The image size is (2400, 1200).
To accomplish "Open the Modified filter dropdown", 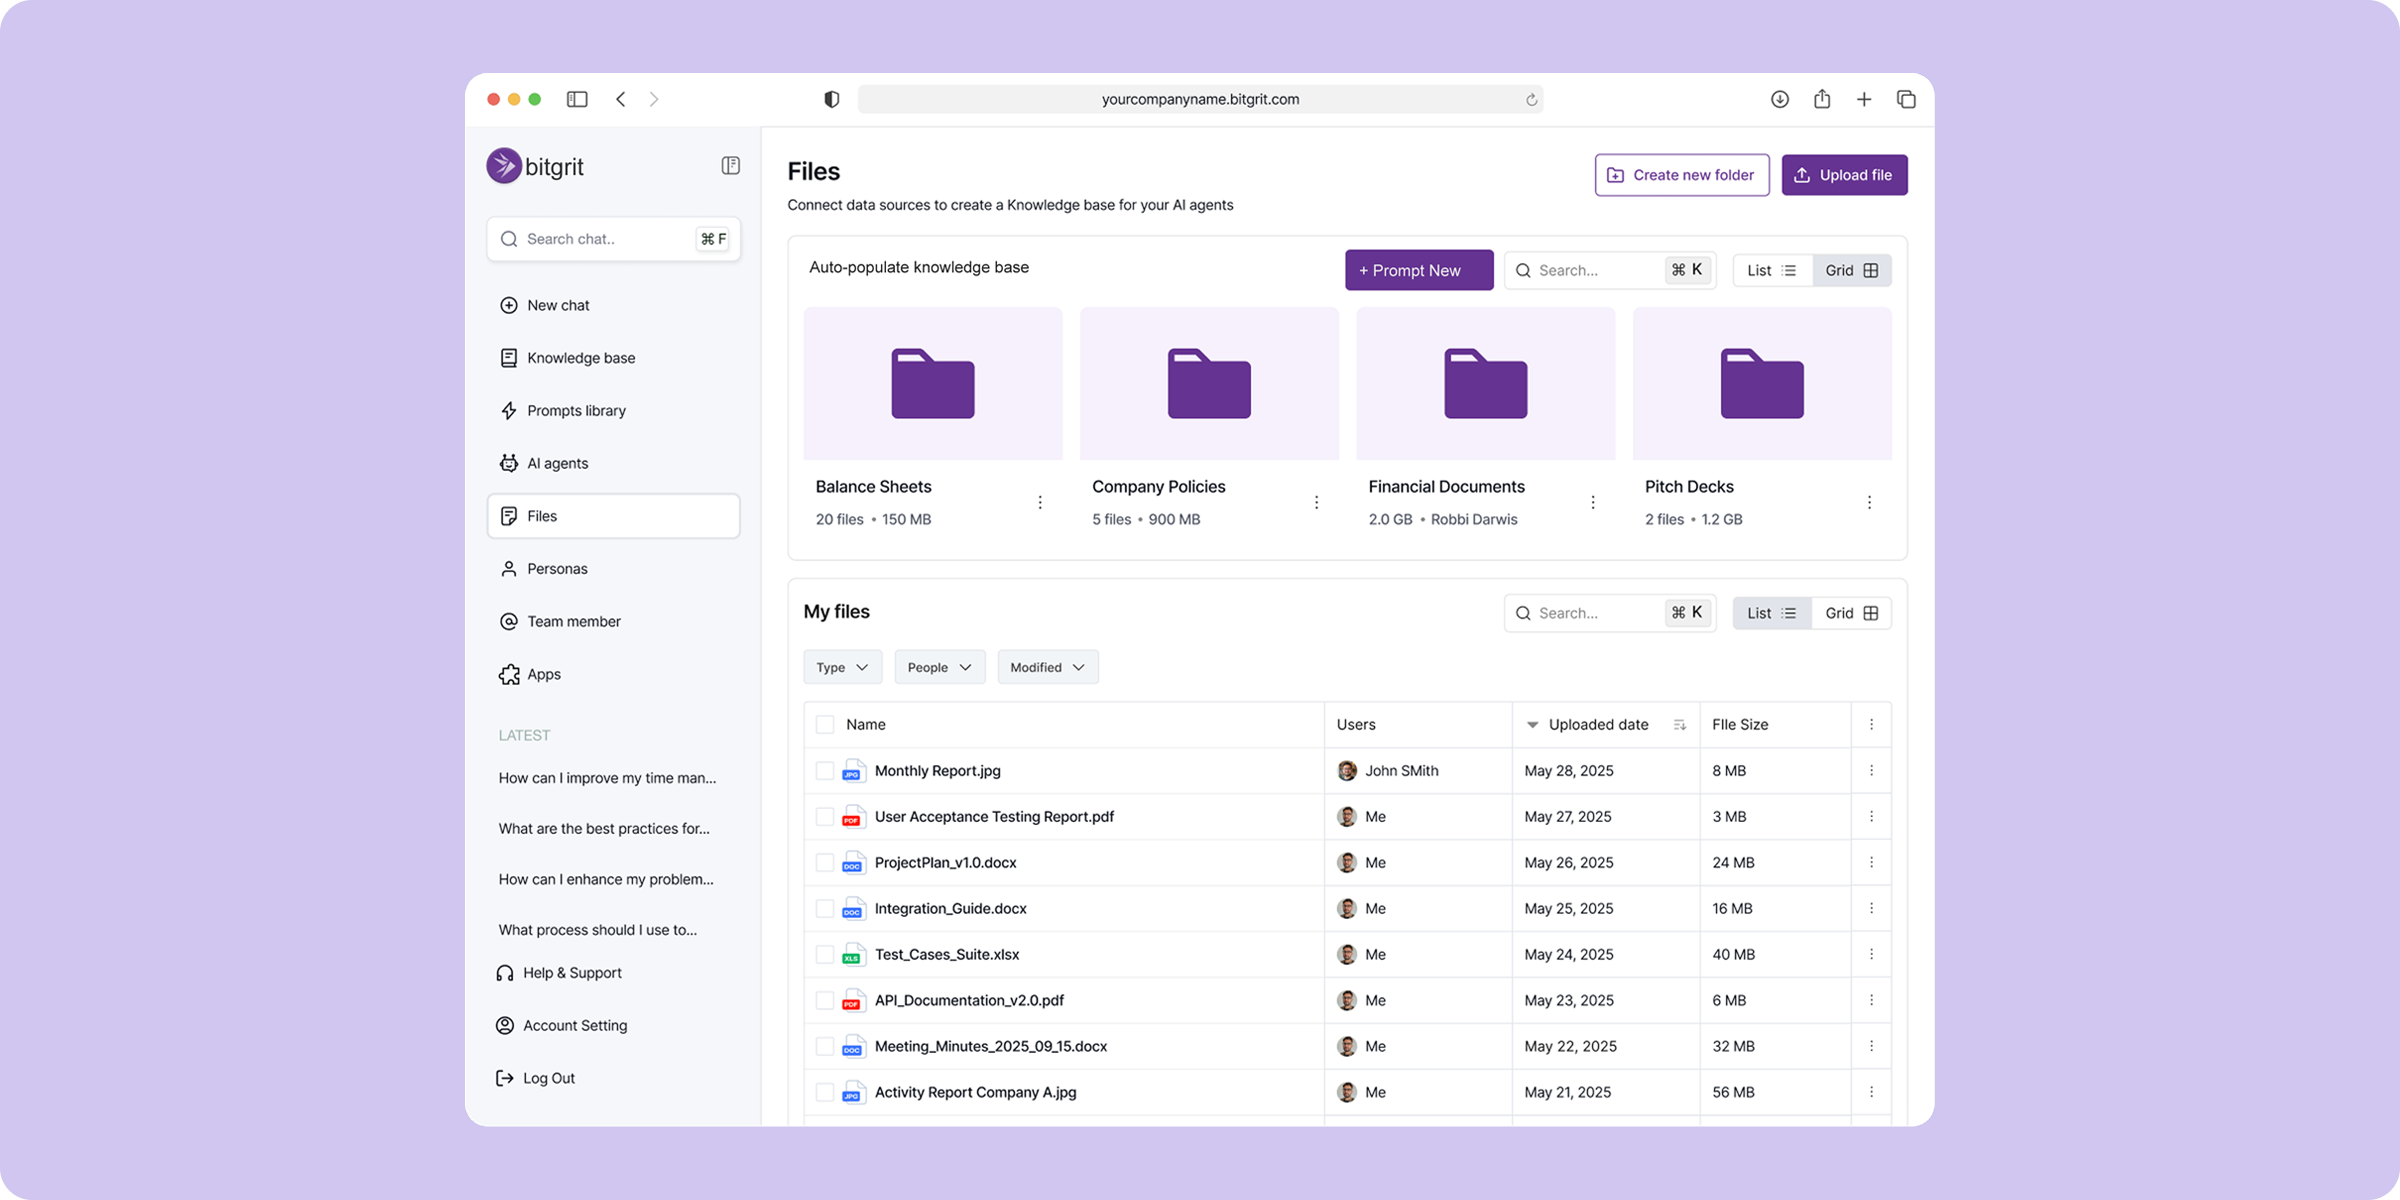I will pos(1047,667).
